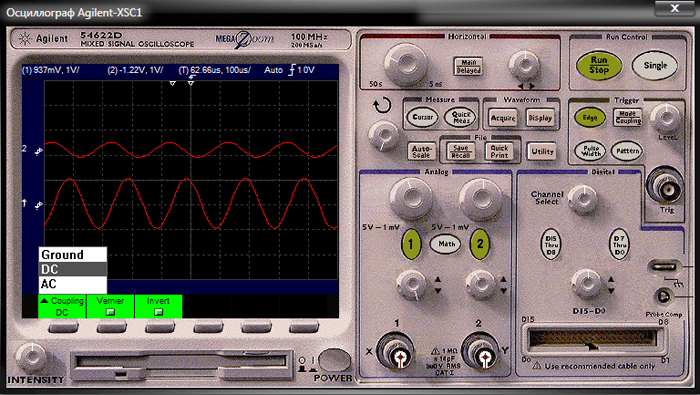Open the Display waveform menu
700x395 pixels.
coord(540,118)
